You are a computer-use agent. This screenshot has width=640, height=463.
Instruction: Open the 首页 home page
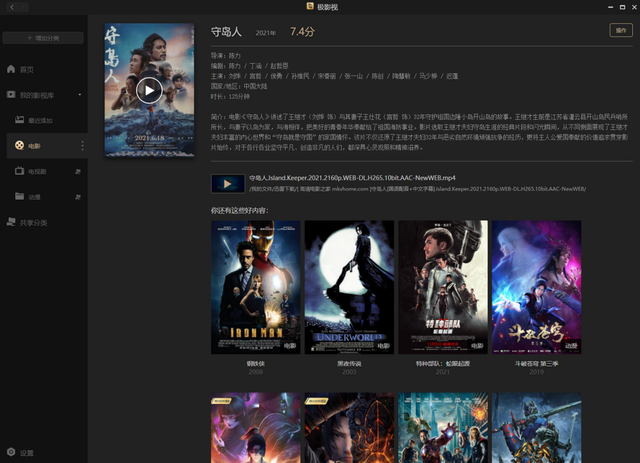tap(27, 69)
